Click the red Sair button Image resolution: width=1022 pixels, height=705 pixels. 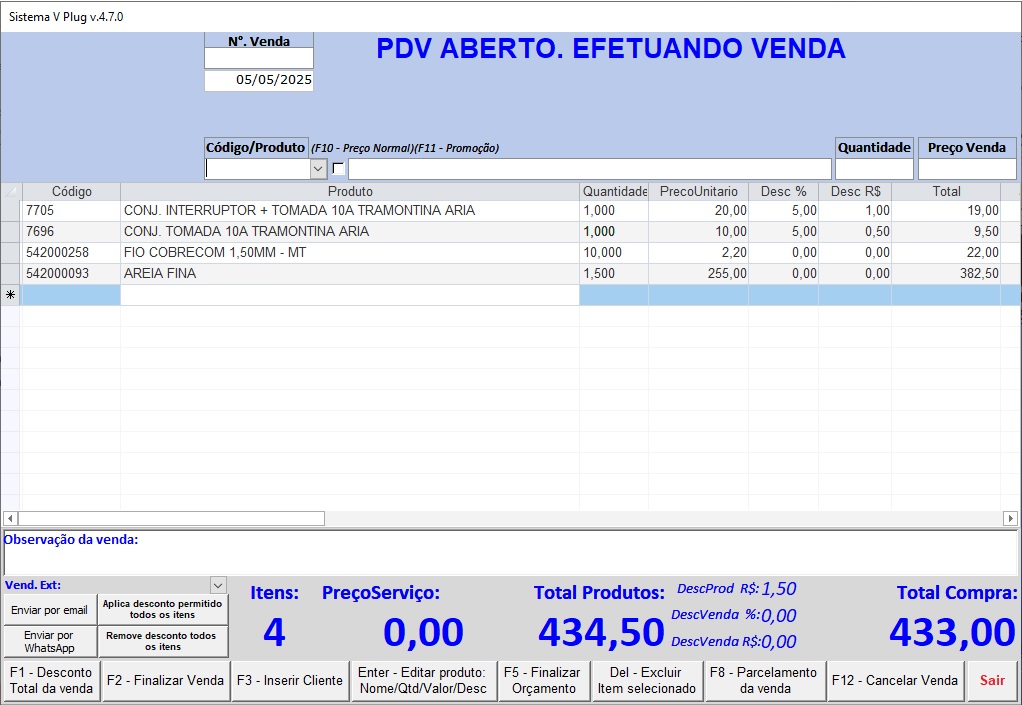(x=992, y=681)
